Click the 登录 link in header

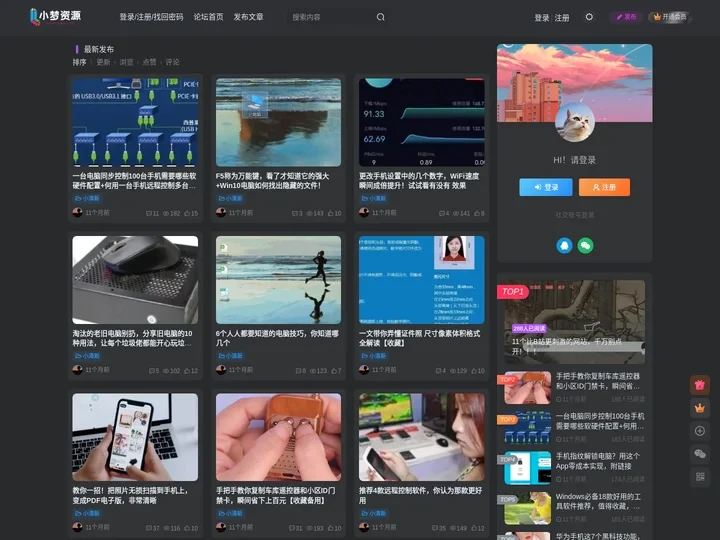[x=542, y=17]
